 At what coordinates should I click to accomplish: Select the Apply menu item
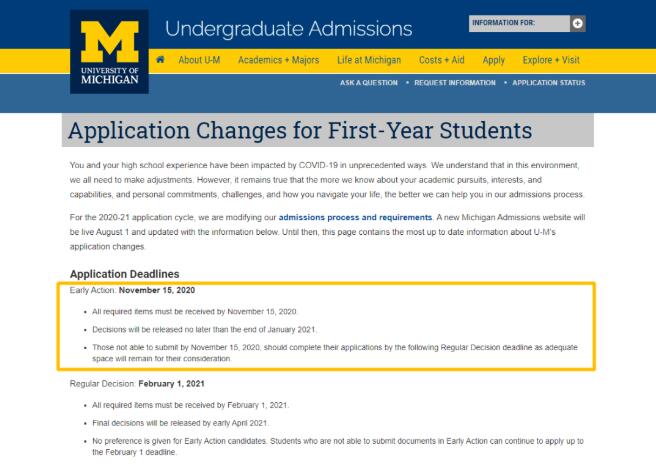point(494,60)
